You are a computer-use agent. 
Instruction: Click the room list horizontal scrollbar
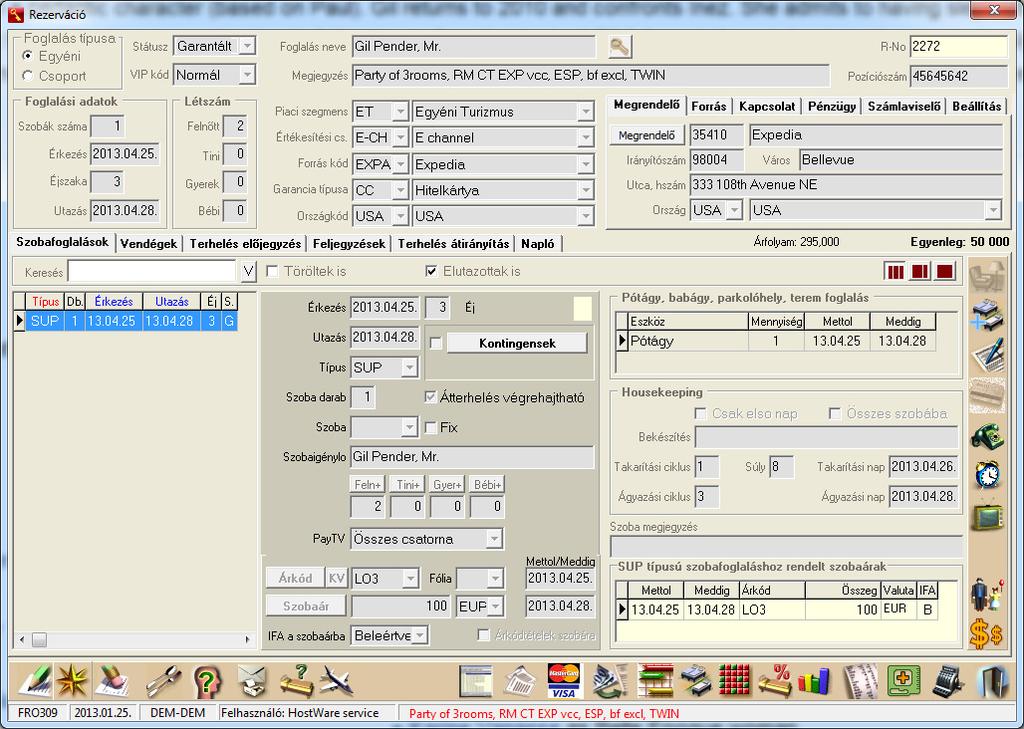(136, 640)
